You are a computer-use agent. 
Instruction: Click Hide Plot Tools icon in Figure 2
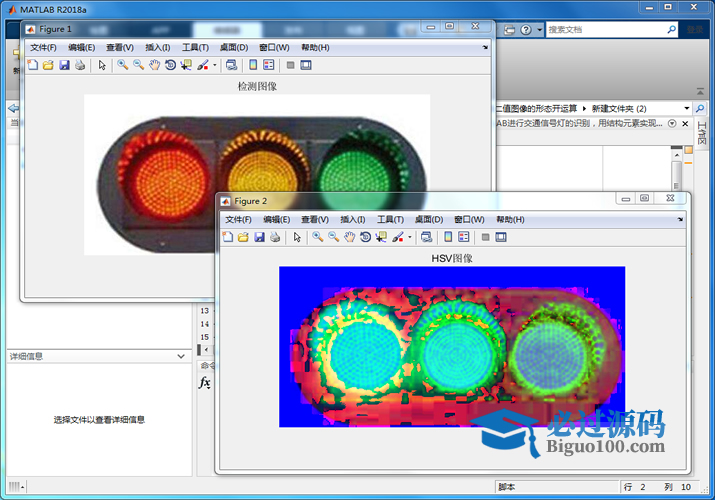[x=486, y=237]
